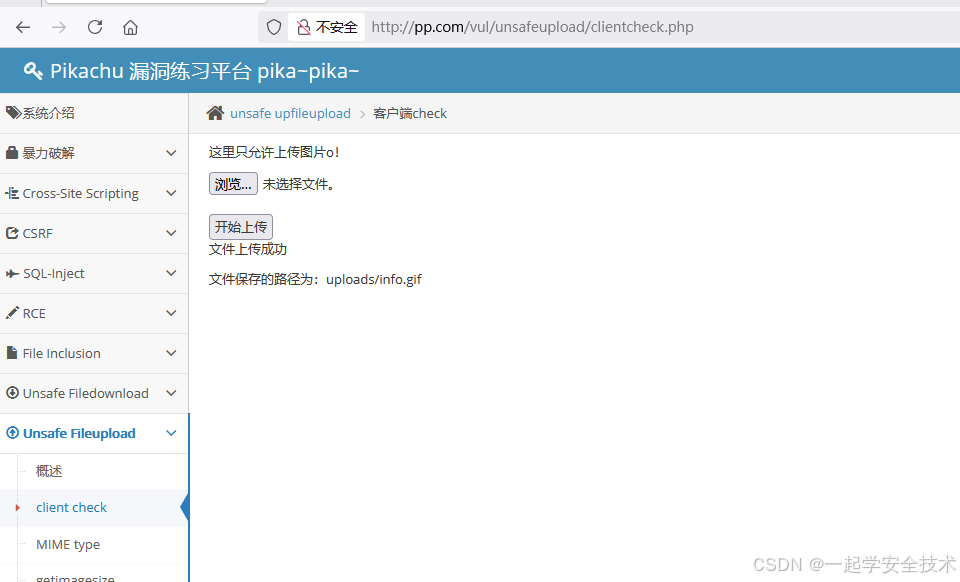This screenshot has height=582, width=960.
Task: Click the shield tracking protection icon
Action: coord(274,27)
